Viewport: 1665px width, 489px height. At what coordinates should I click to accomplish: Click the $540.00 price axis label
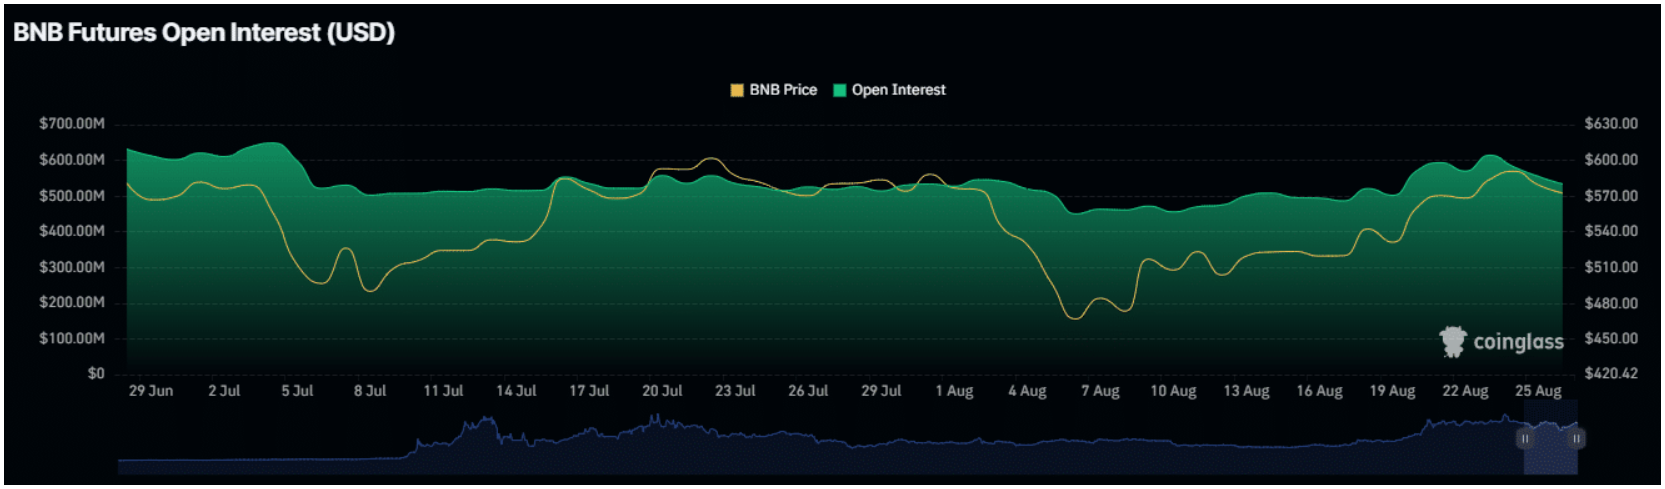pyautogui.click(x=1611, y=231)
